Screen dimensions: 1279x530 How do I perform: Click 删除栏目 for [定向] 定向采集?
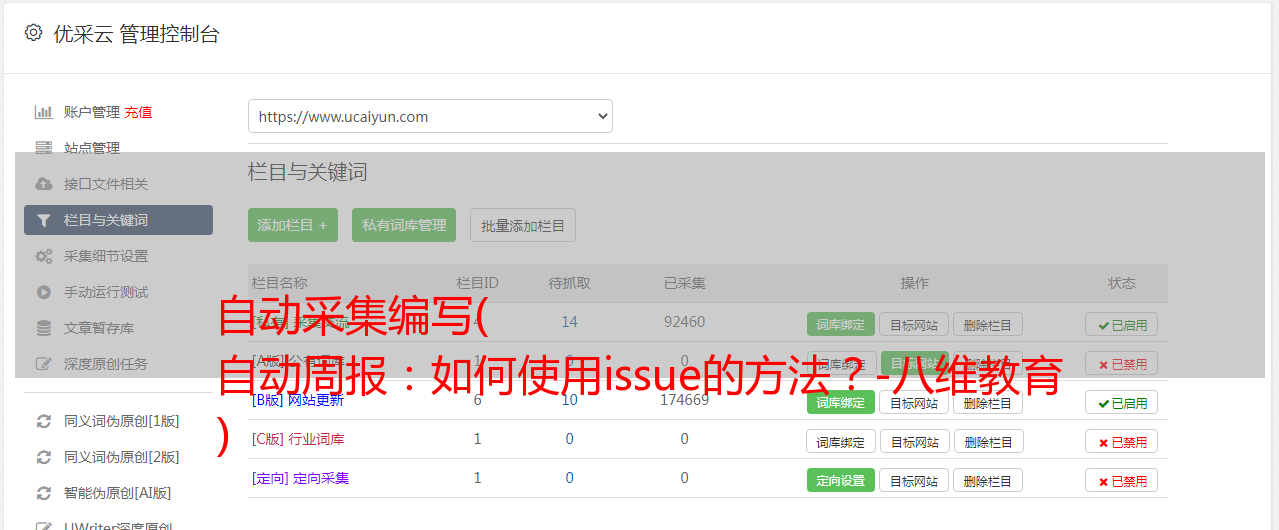coord(988,480)
